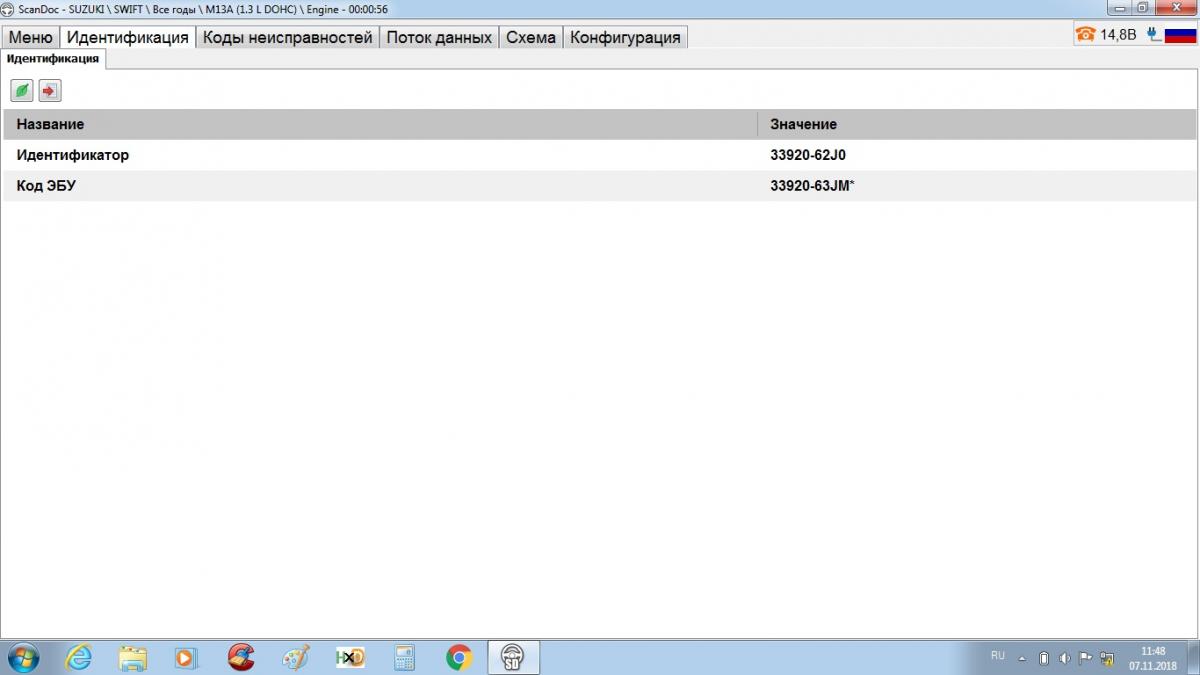Click the Russian flag language icon
Screen dimensions: 1200x675
point(1180,34)
